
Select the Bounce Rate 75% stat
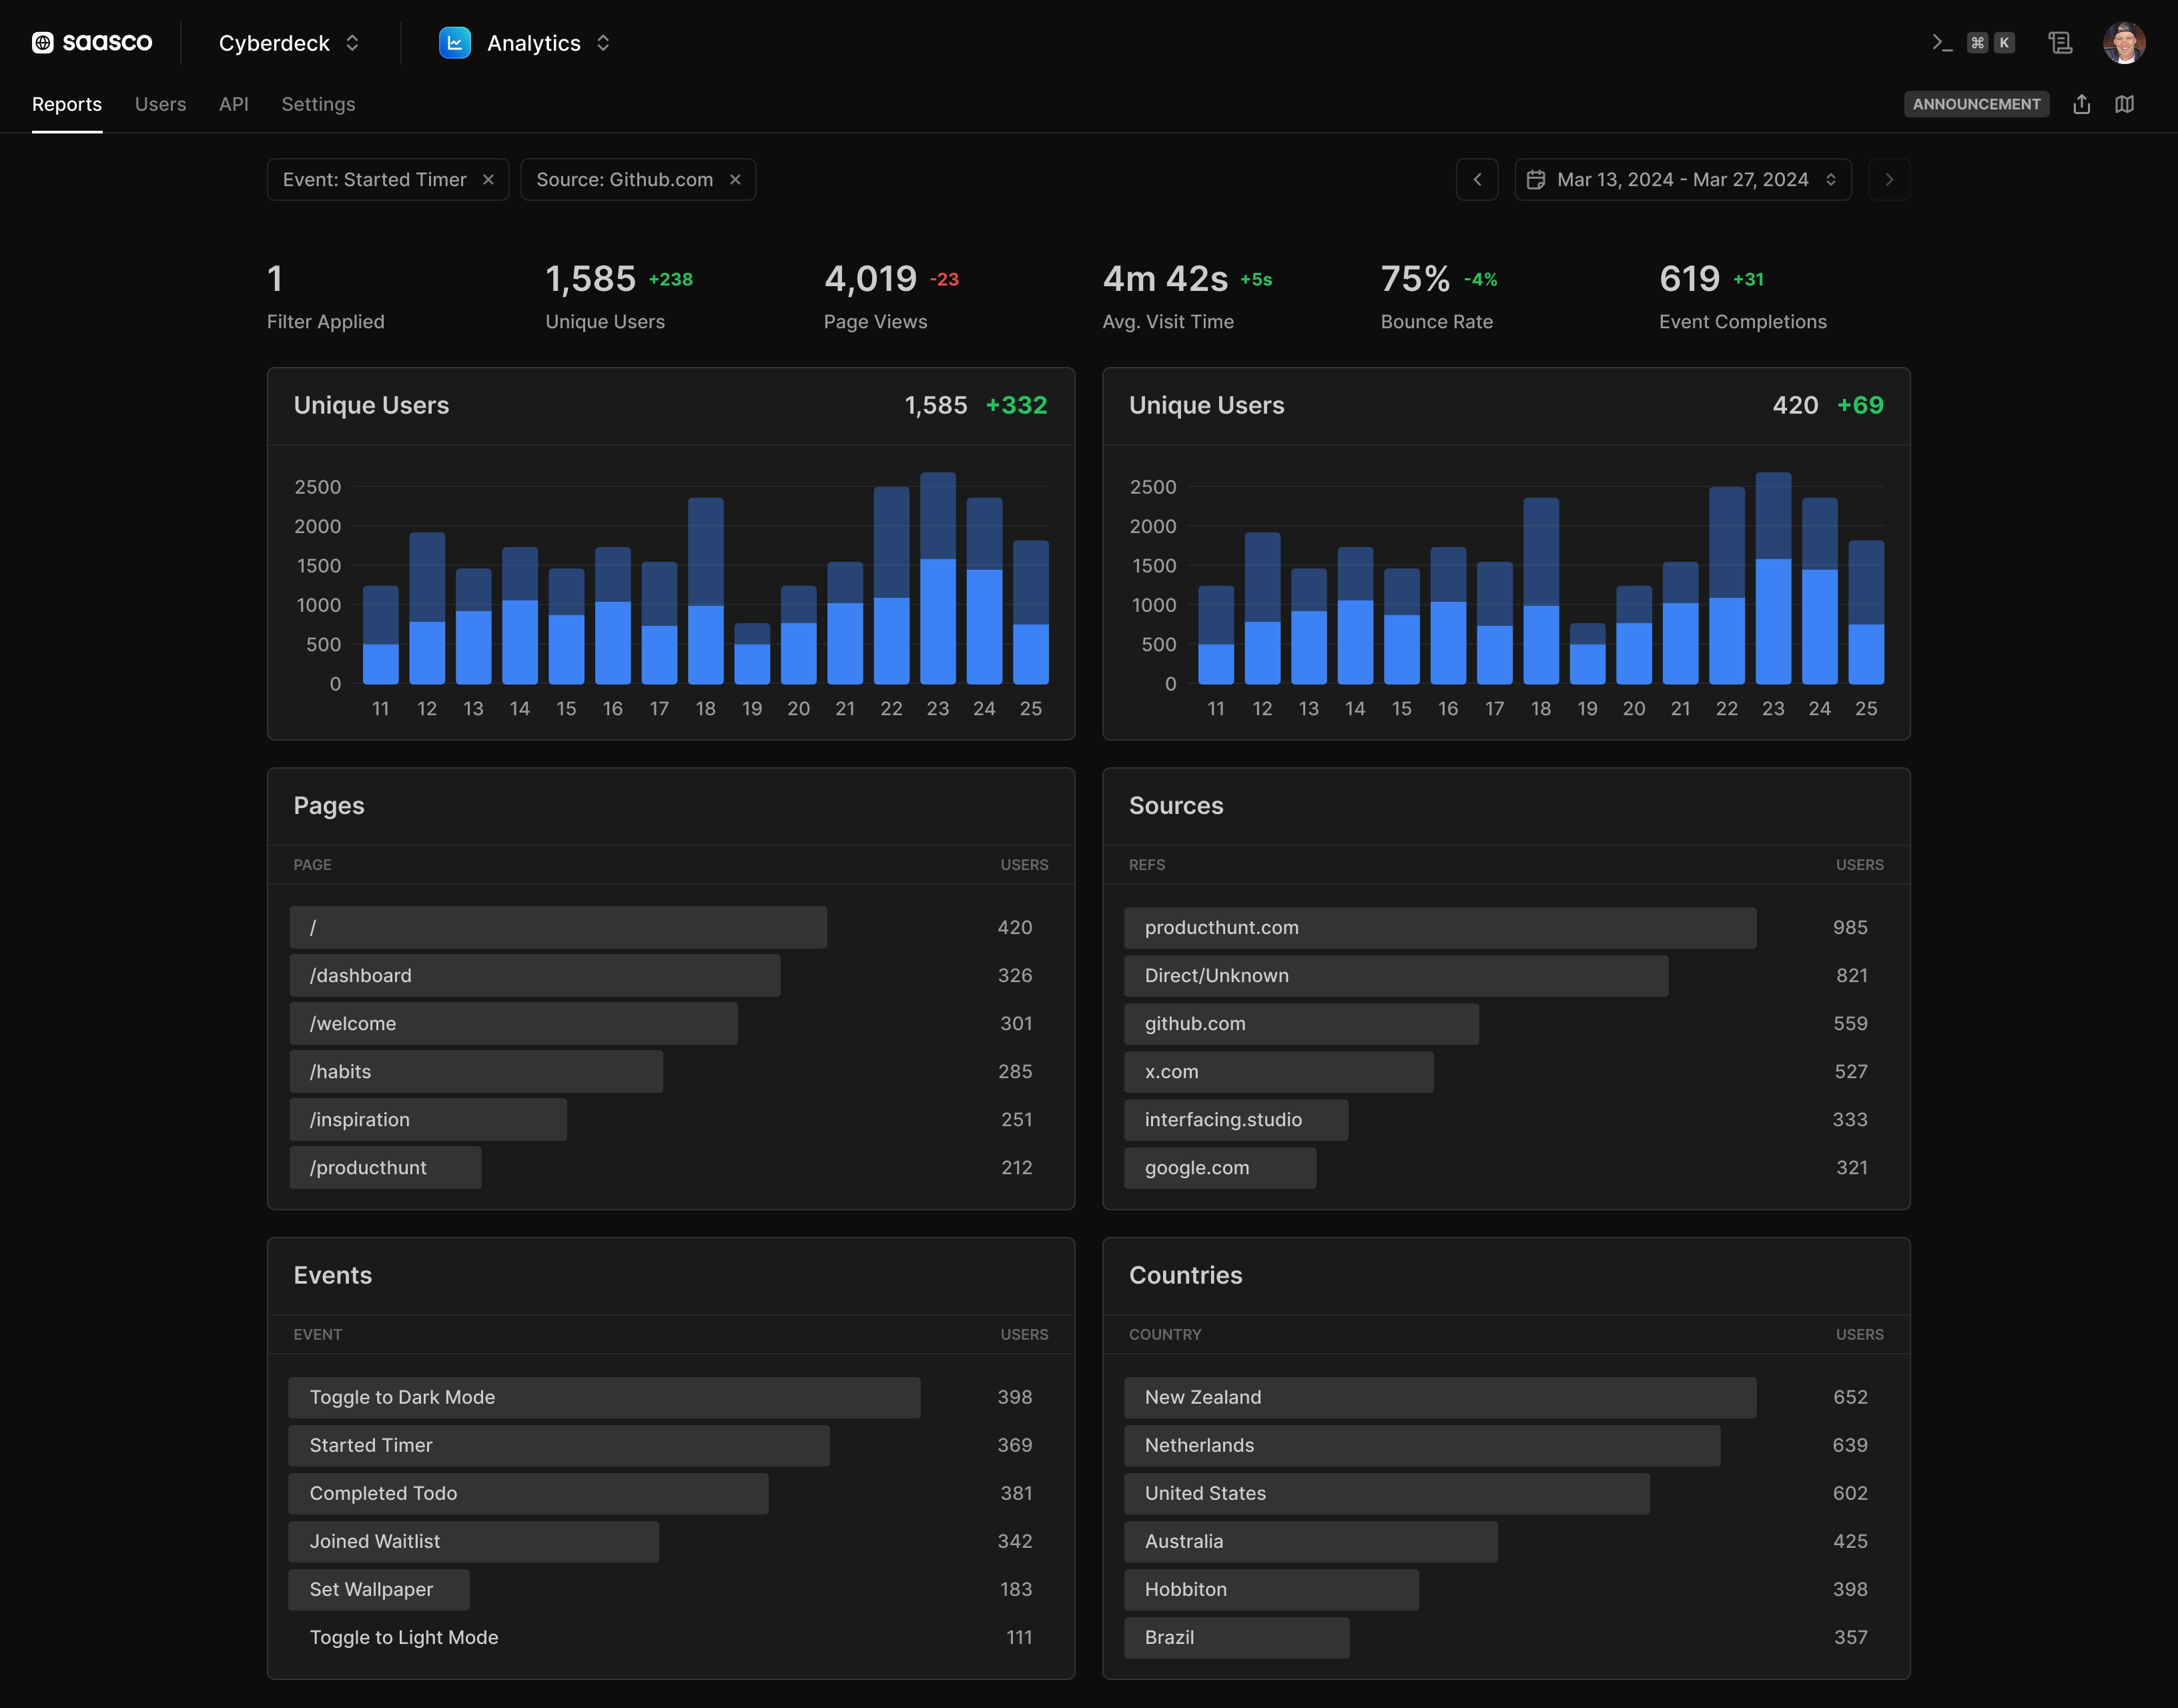pos(1439,296)
